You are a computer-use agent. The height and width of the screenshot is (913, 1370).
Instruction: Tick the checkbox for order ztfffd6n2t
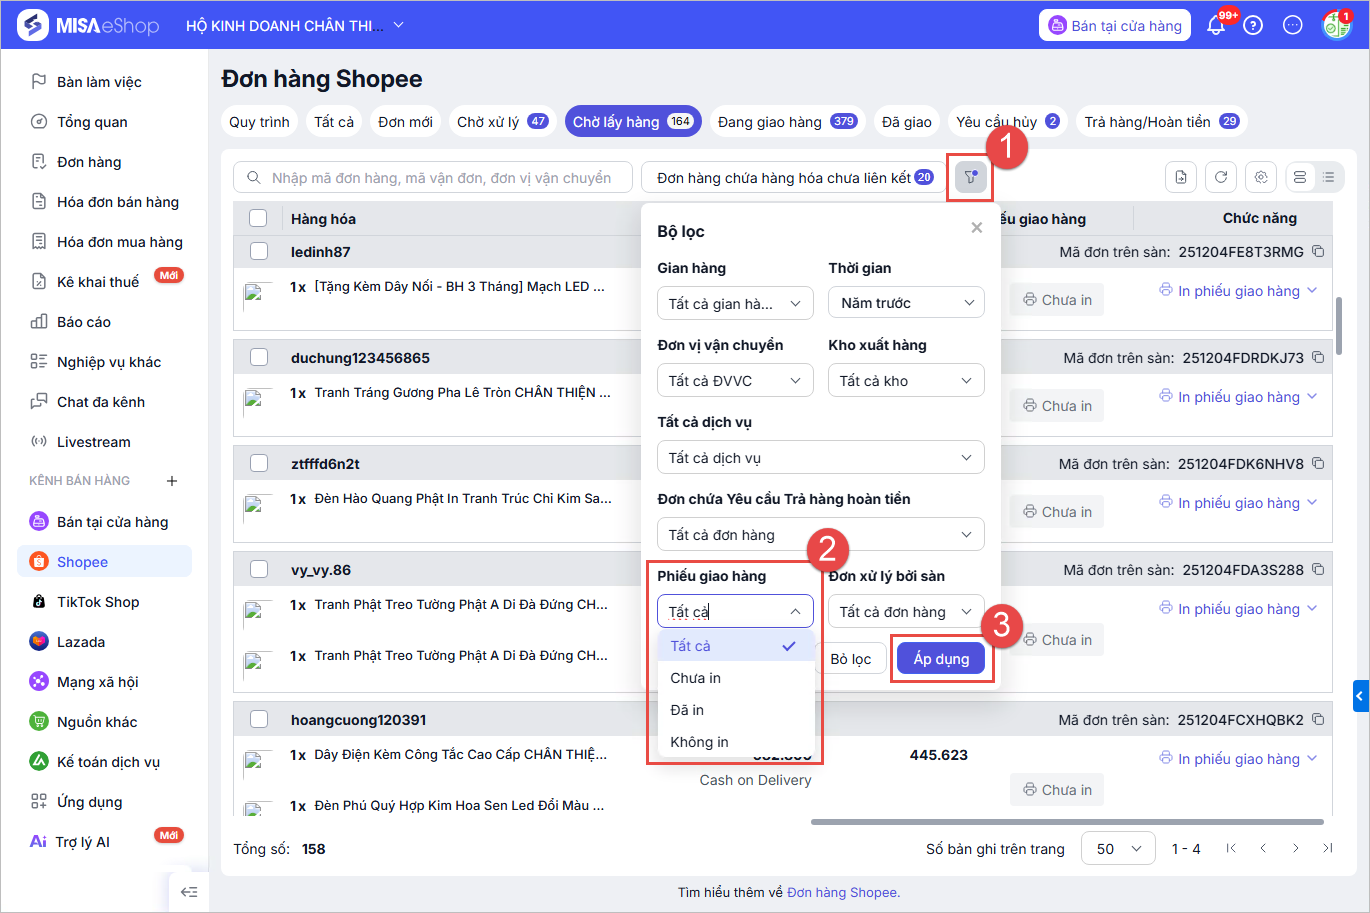pyautogui.click(x=259, y=464)
